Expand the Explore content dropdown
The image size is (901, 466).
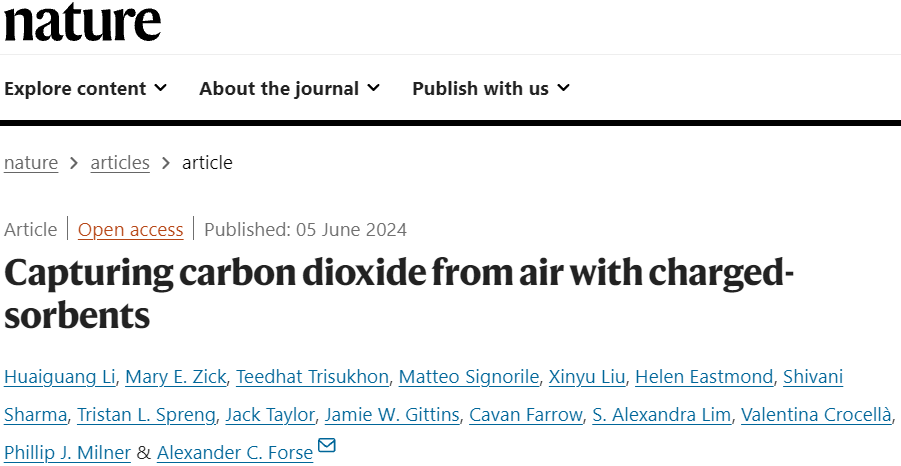tap(86, 88)
